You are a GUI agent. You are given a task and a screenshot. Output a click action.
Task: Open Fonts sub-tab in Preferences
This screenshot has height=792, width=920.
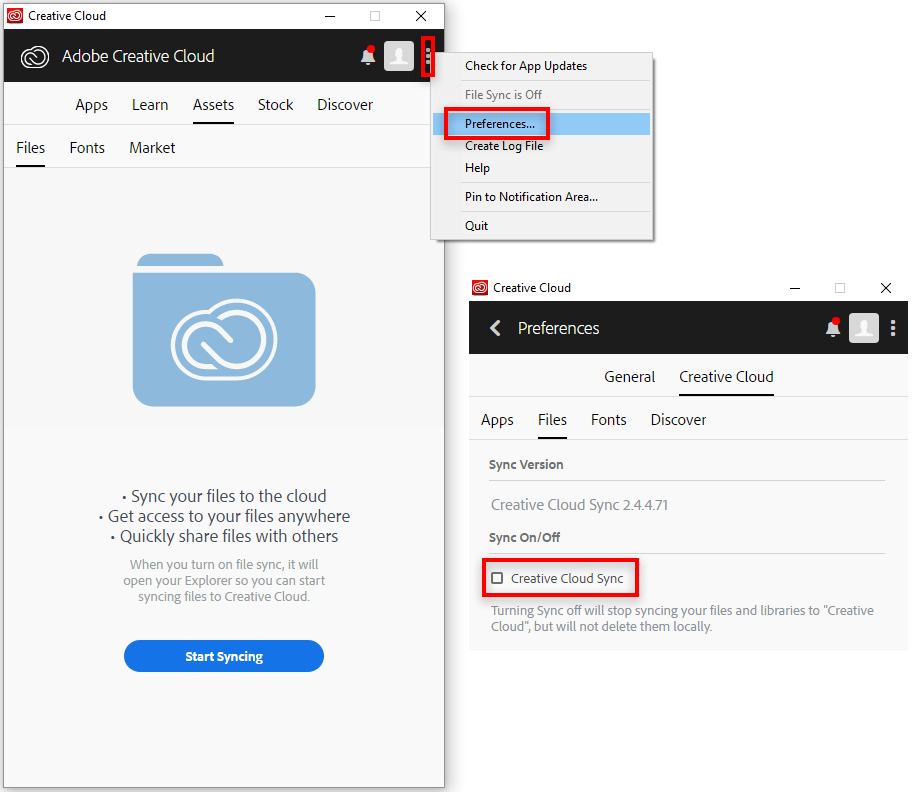tap(609, 420)
